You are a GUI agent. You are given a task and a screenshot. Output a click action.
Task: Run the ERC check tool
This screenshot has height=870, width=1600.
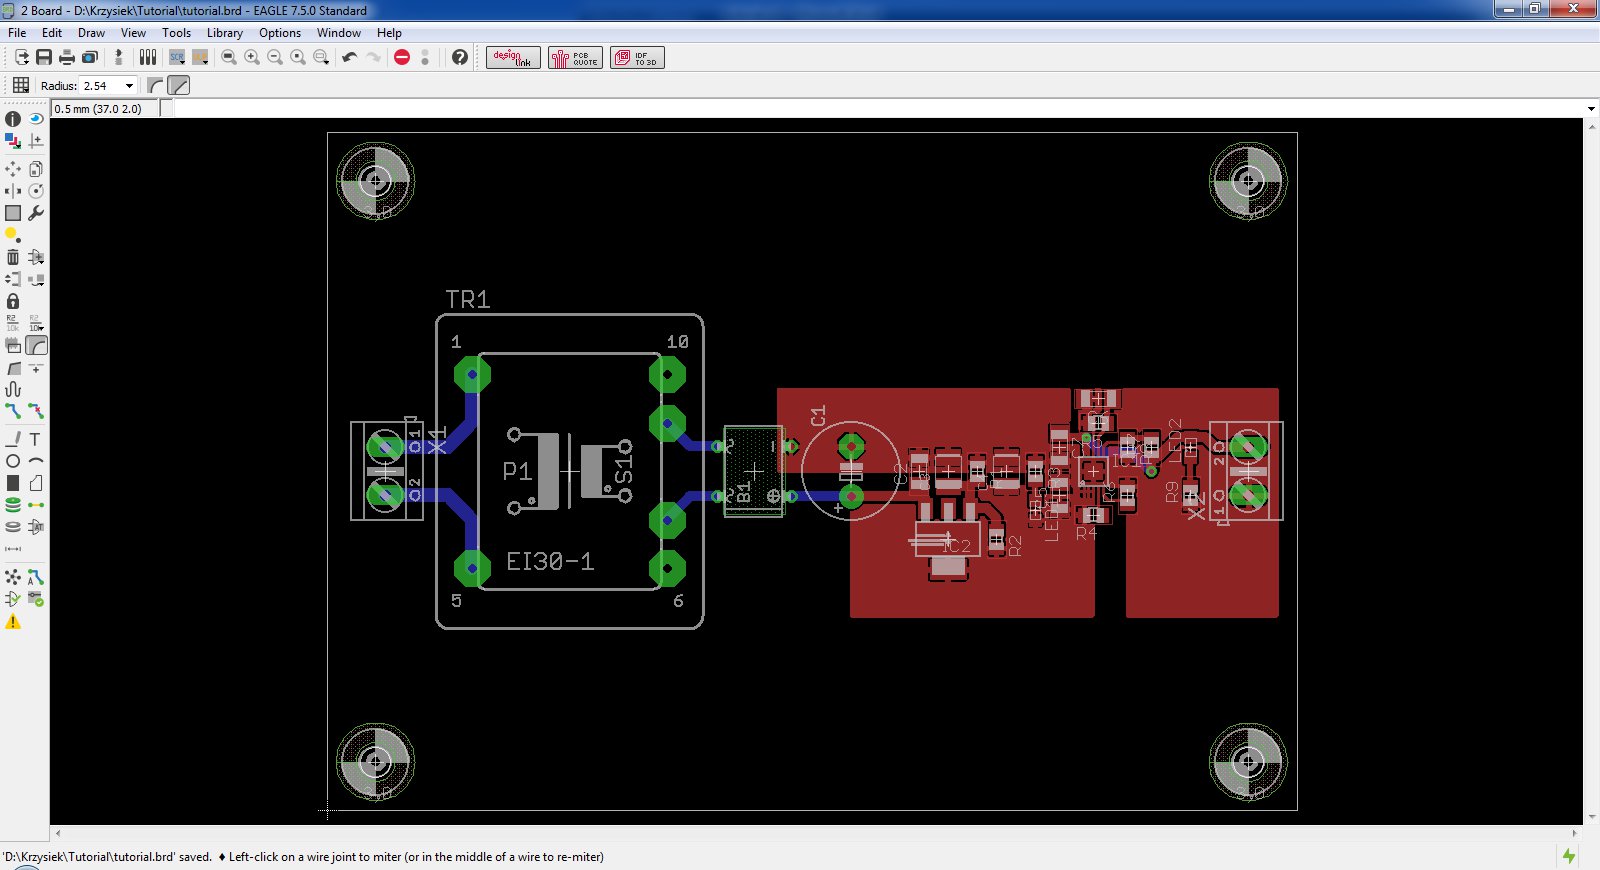[x=13, y=599]
